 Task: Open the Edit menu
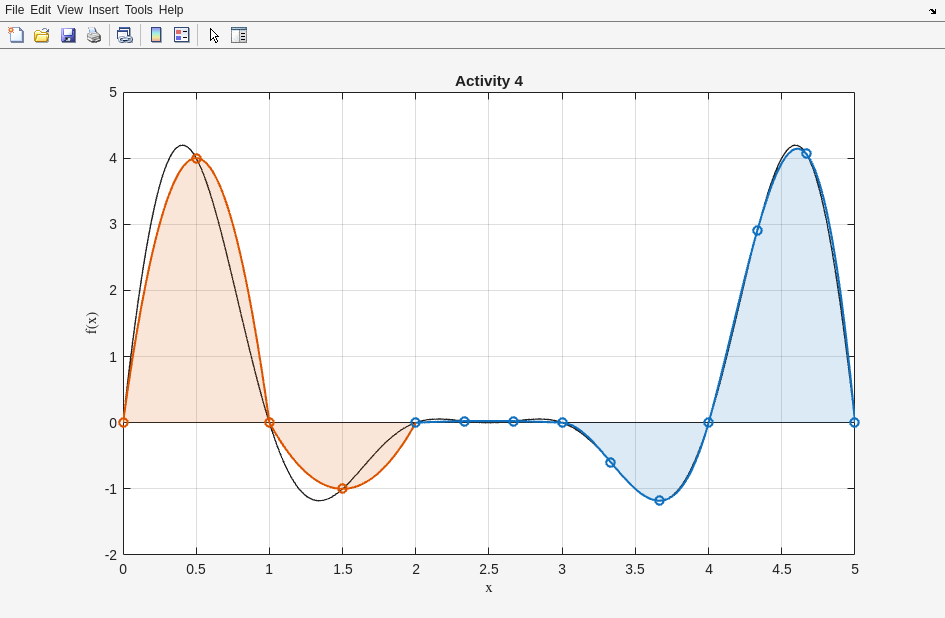point(40,10)
